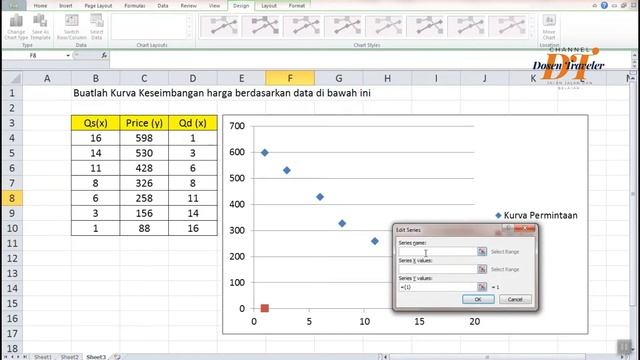Expand the Chart Styles gallery
This screenshot has width=640, height=360.
pos(532,36)
